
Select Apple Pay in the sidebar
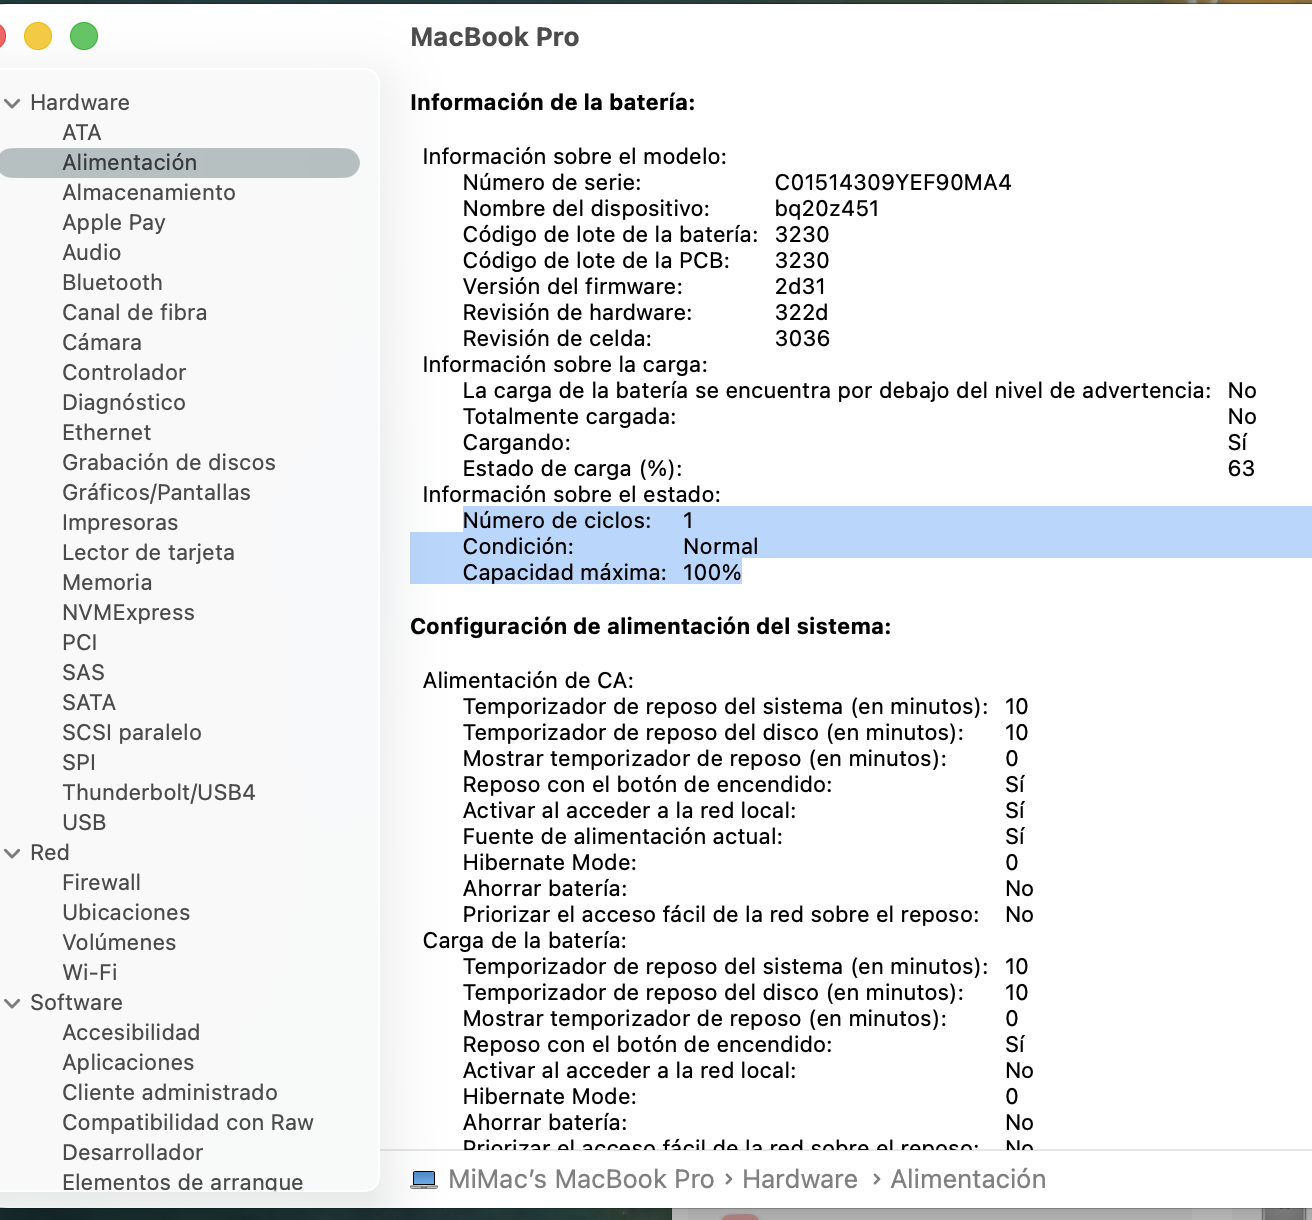click(114, 223)
